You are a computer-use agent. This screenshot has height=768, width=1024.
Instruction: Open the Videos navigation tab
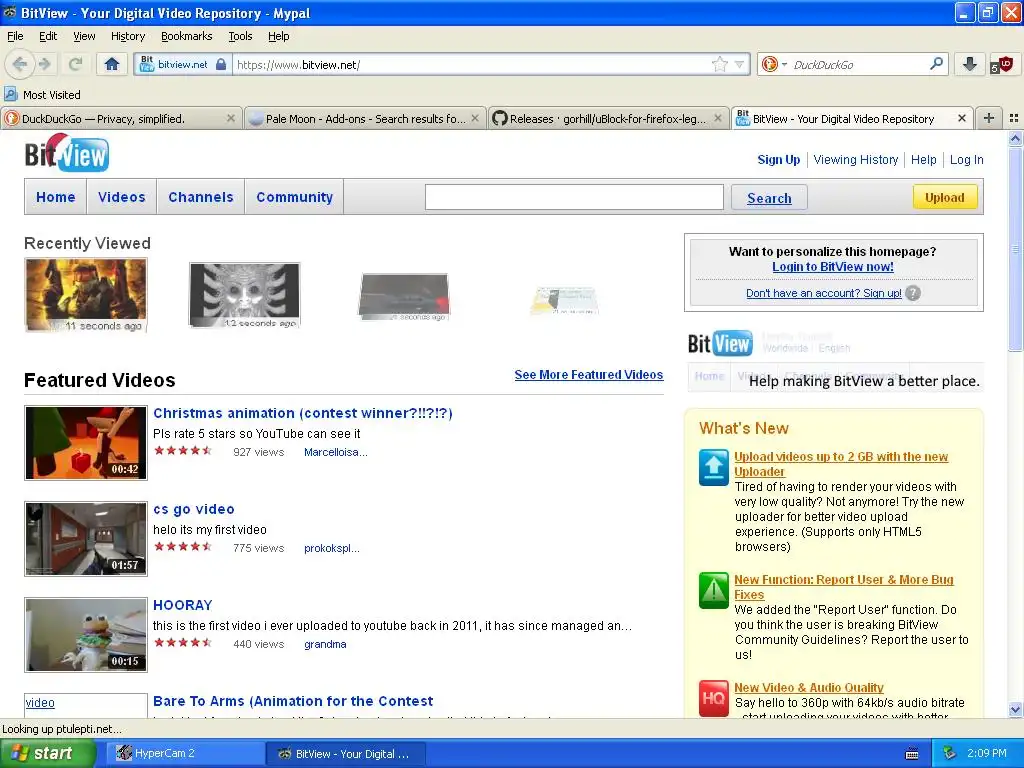pos(121,197)
